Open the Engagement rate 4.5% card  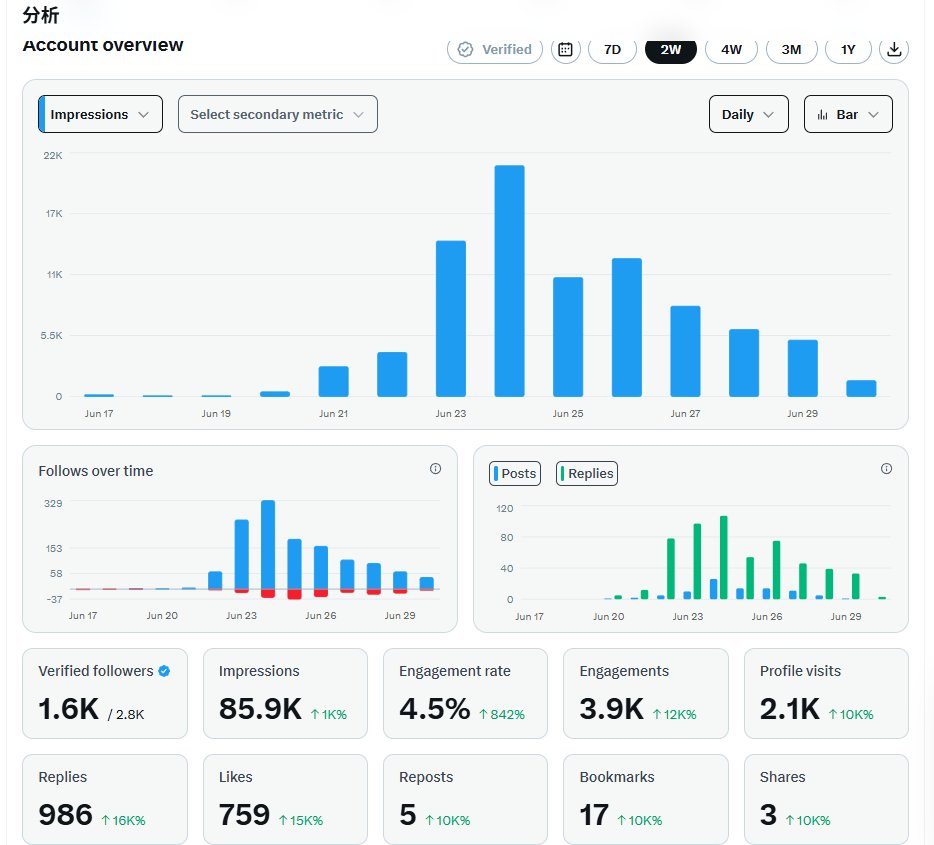465,694
